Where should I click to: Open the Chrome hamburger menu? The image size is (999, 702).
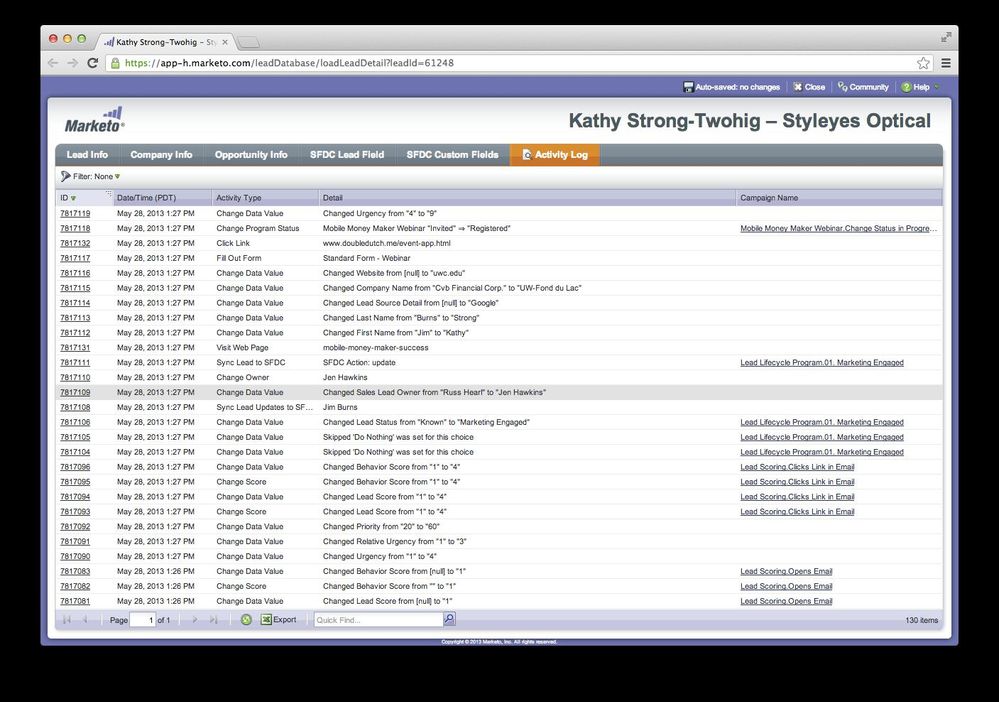(946, 63)
